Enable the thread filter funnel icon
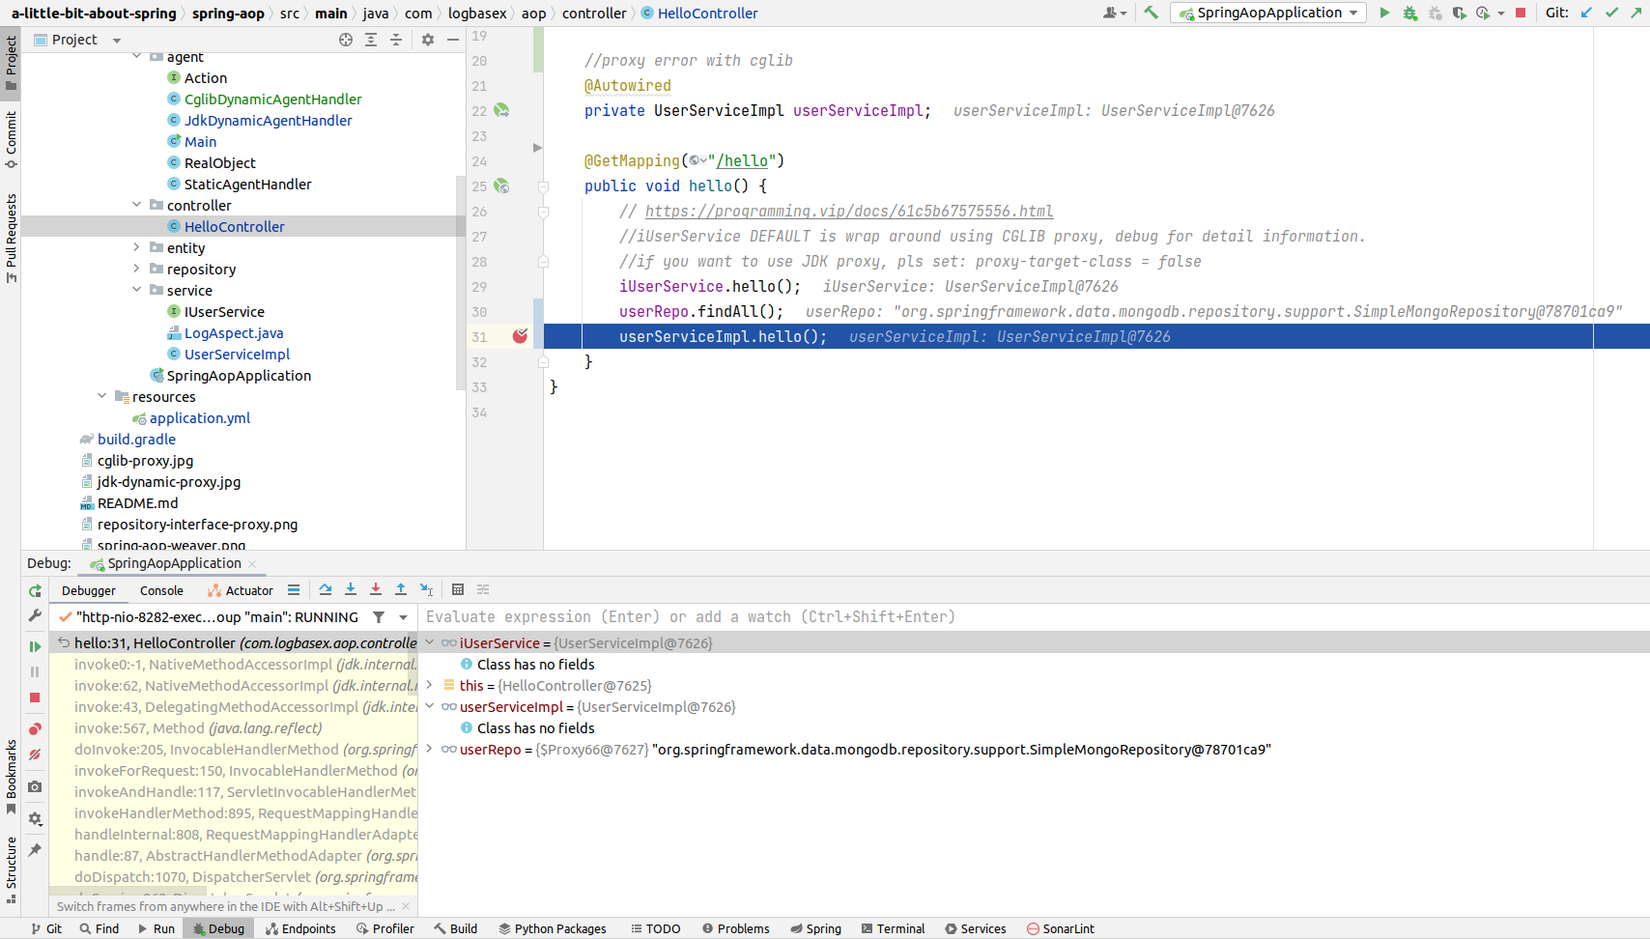This screenshot has height=939, width=1650. [x=378, y=617]
